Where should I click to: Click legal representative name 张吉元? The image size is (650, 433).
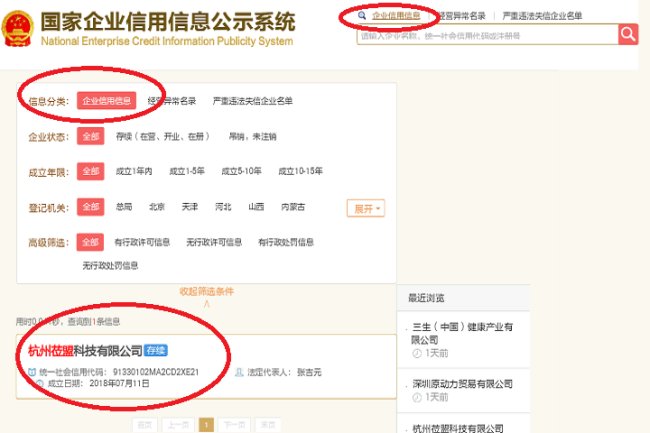pos(309,372)
